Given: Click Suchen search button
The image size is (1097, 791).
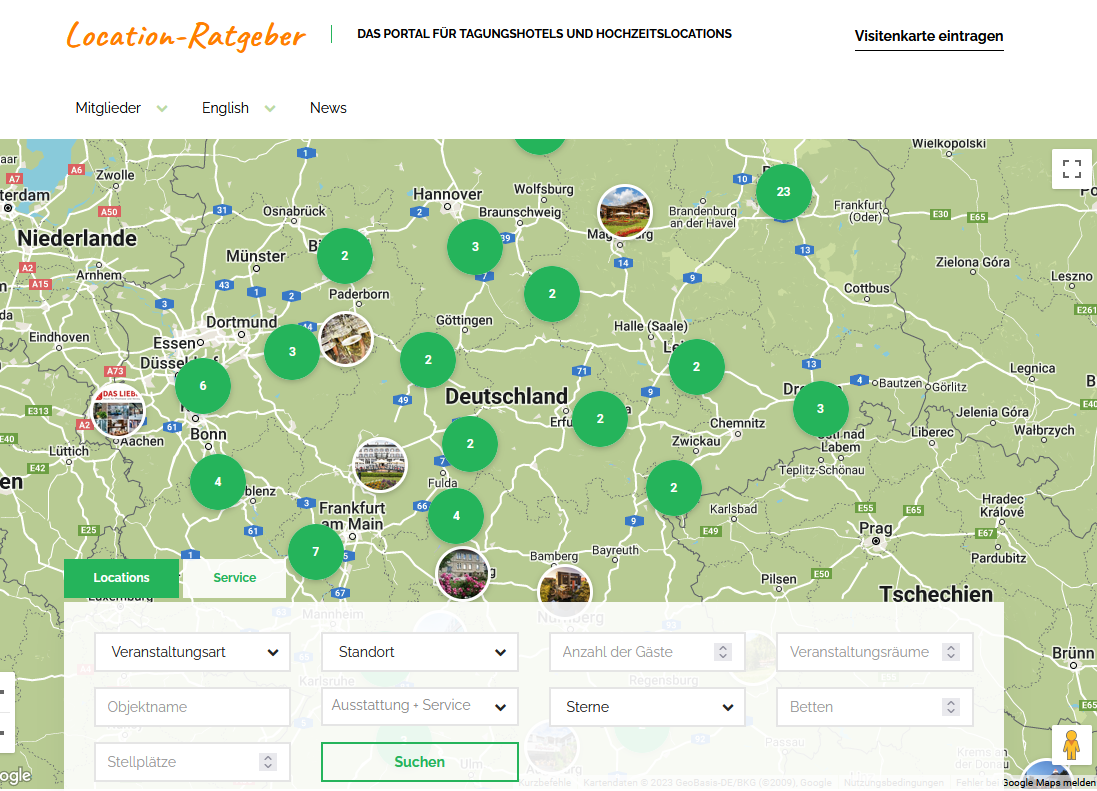Looking at the screenshot, I should (x=420, y=762).
